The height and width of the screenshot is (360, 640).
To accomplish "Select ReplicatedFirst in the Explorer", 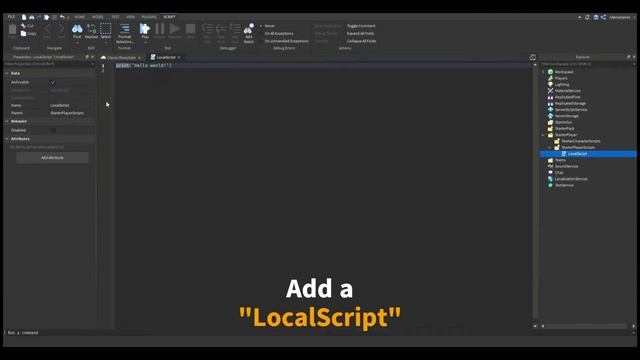I will point(567,97).
